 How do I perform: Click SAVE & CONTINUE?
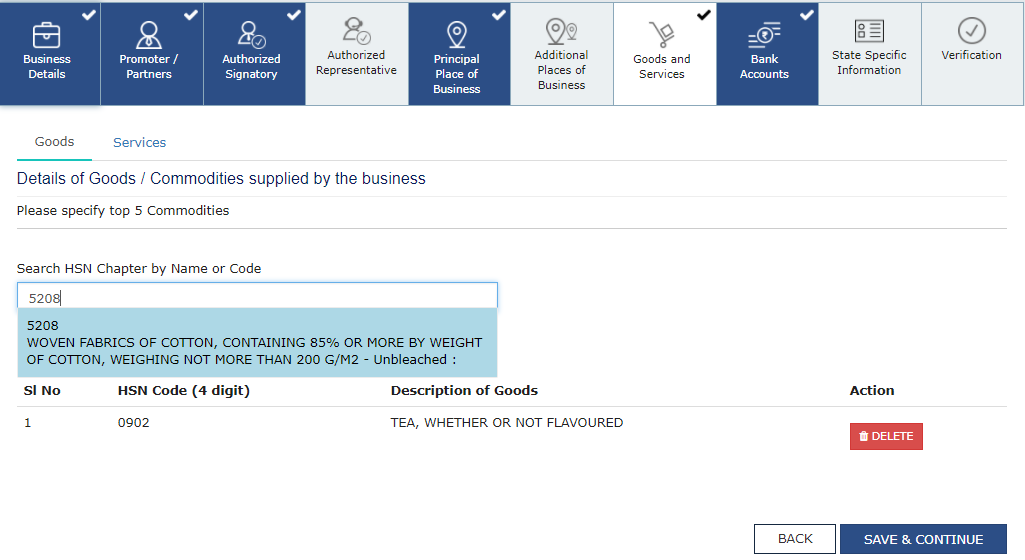(x=923, y=539)
